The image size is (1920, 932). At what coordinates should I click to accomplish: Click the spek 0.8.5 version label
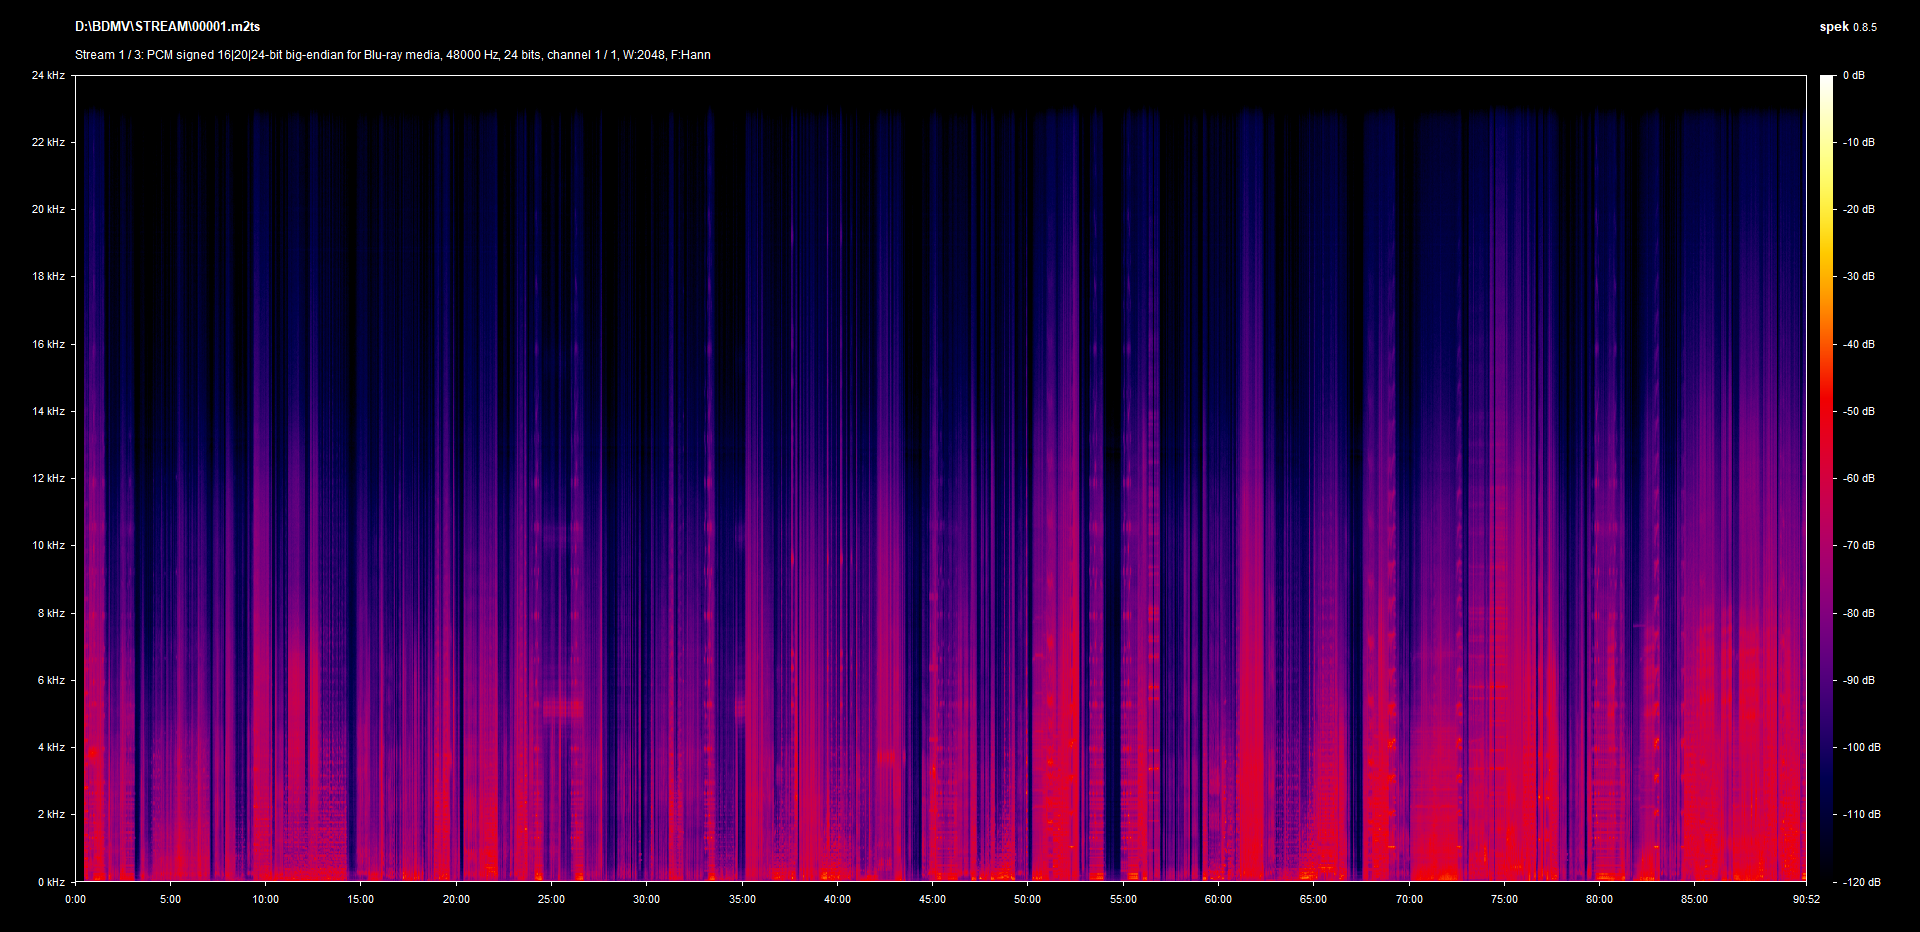1848,27
